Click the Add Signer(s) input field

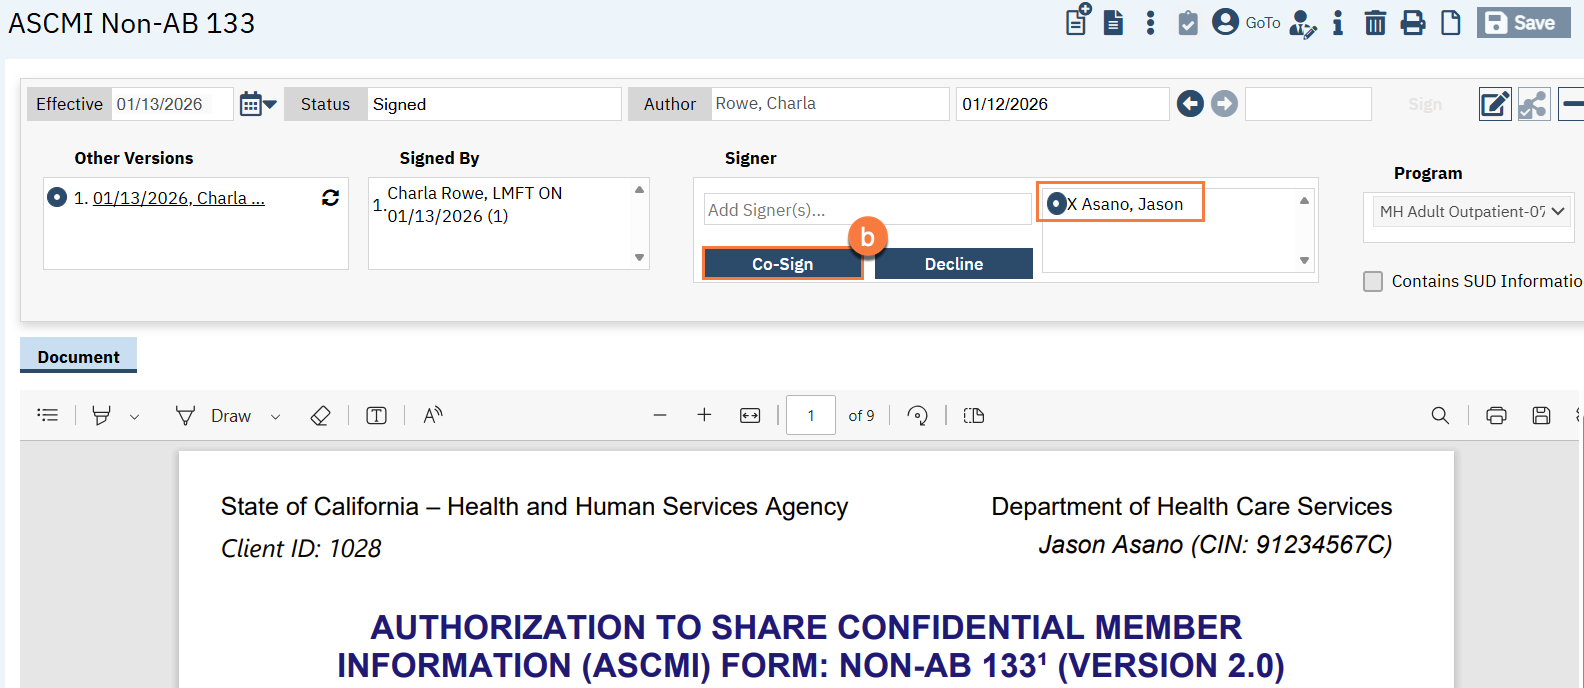[x=867, y=210]
